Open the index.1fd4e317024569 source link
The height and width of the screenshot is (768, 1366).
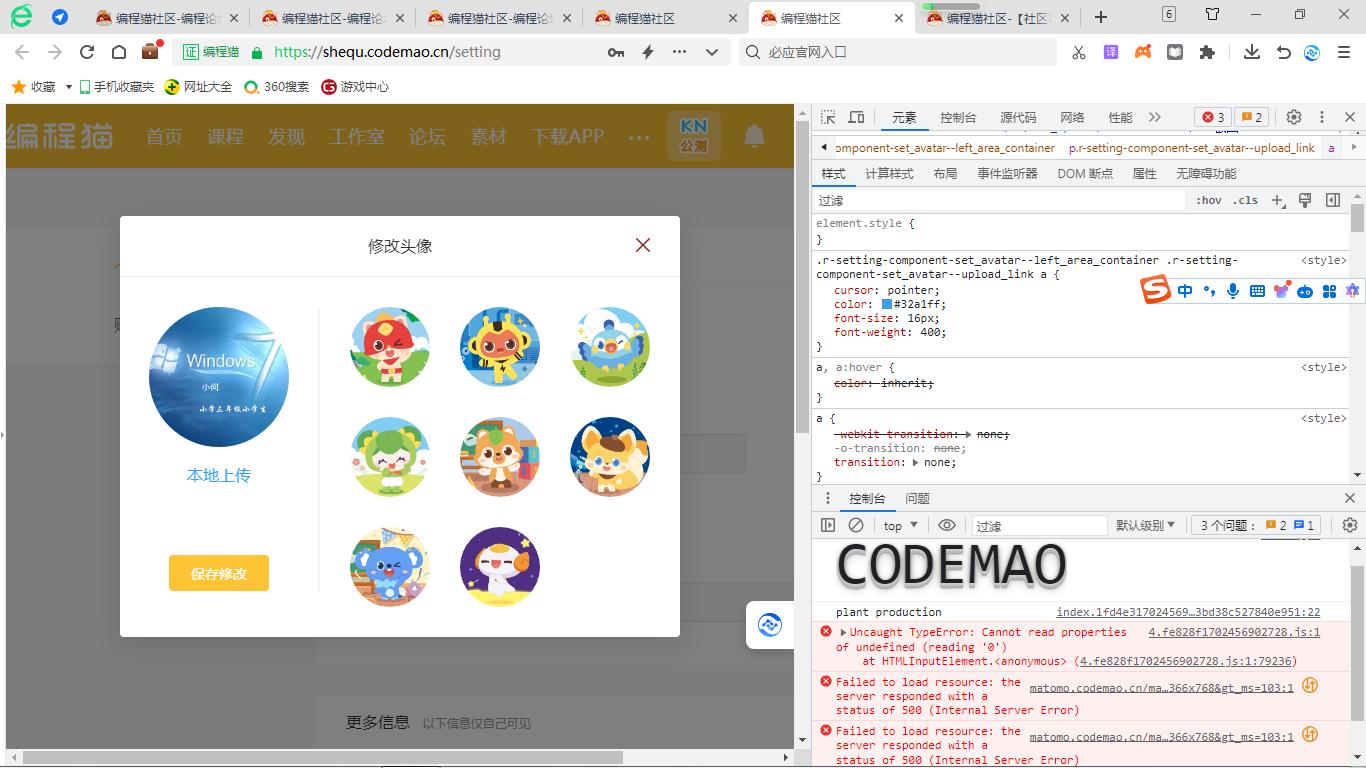point(1188,612)
